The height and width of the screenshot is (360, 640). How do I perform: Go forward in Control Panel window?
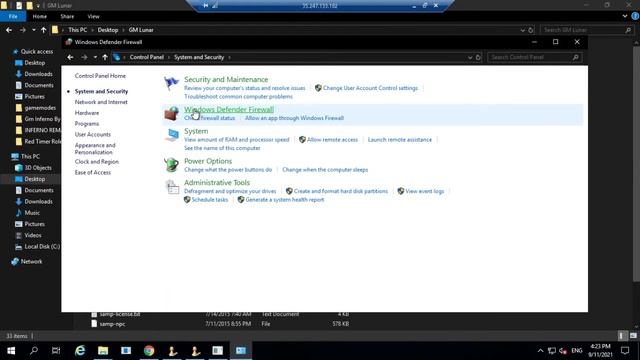84,57
